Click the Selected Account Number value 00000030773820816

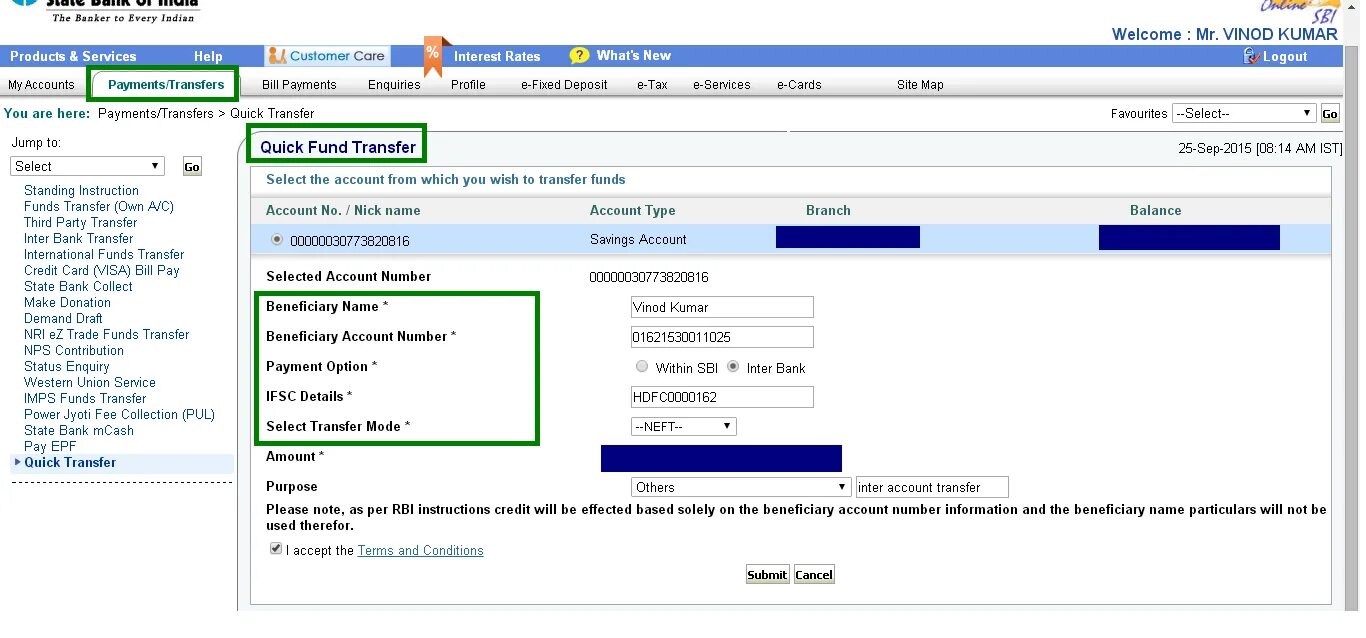(649, 277)
